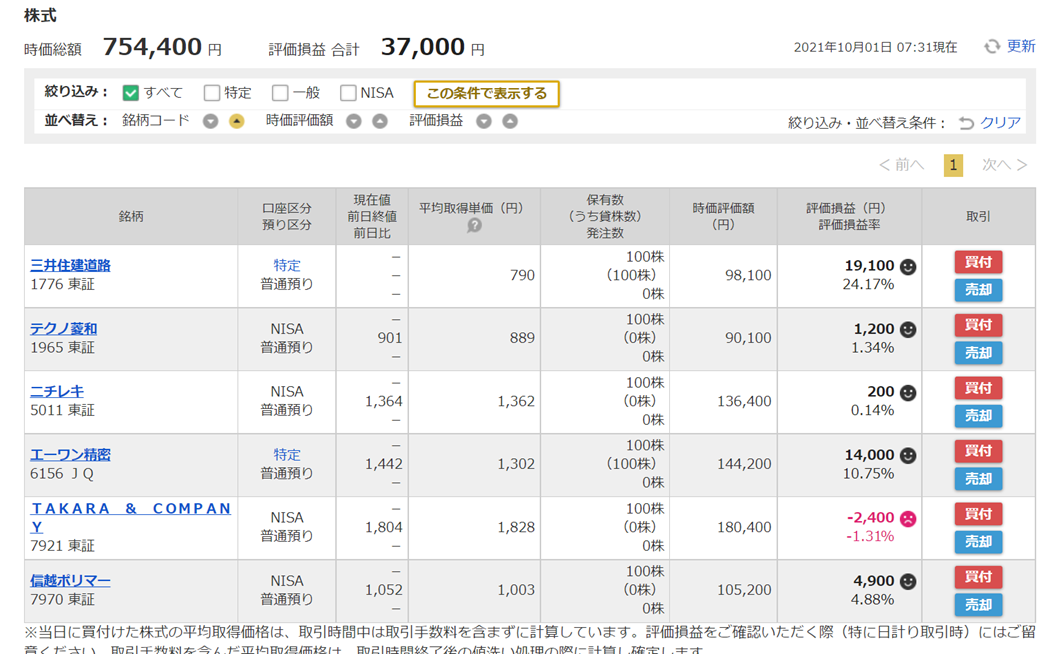Click smiley face icon in エーワン精密 row

tap(908, 455)
